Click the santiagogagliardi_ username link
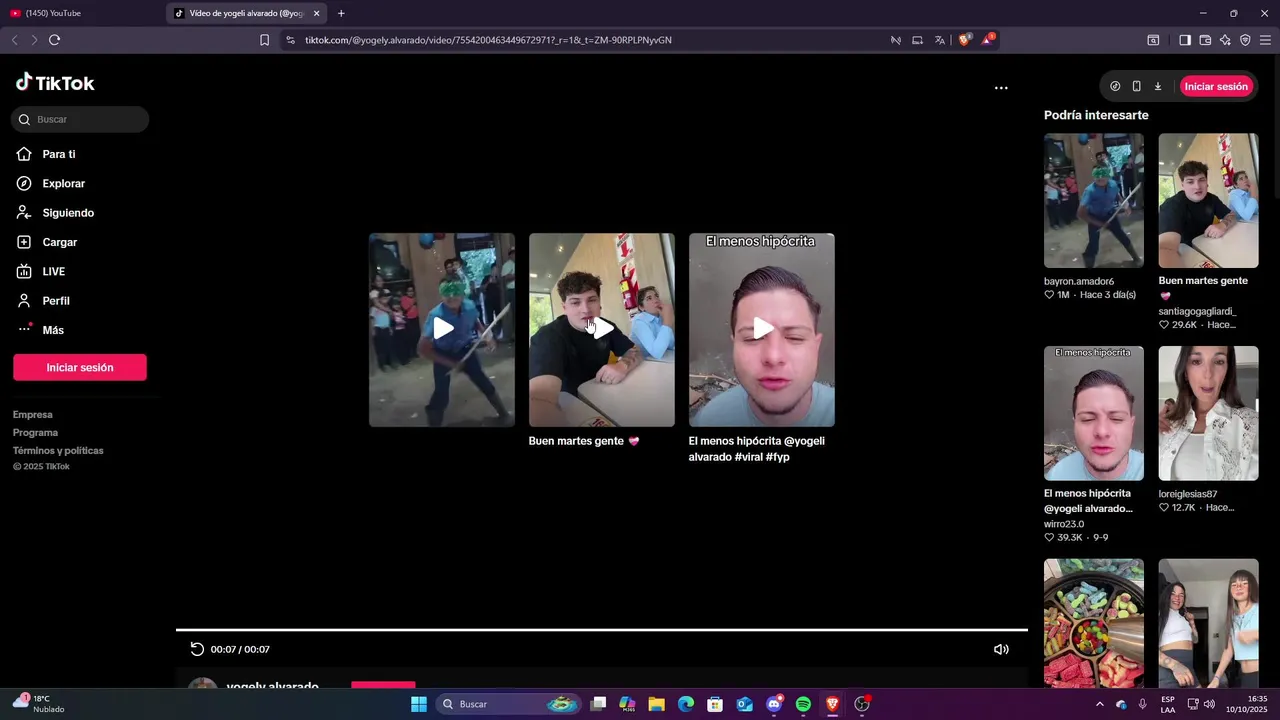 point(1198,311)
